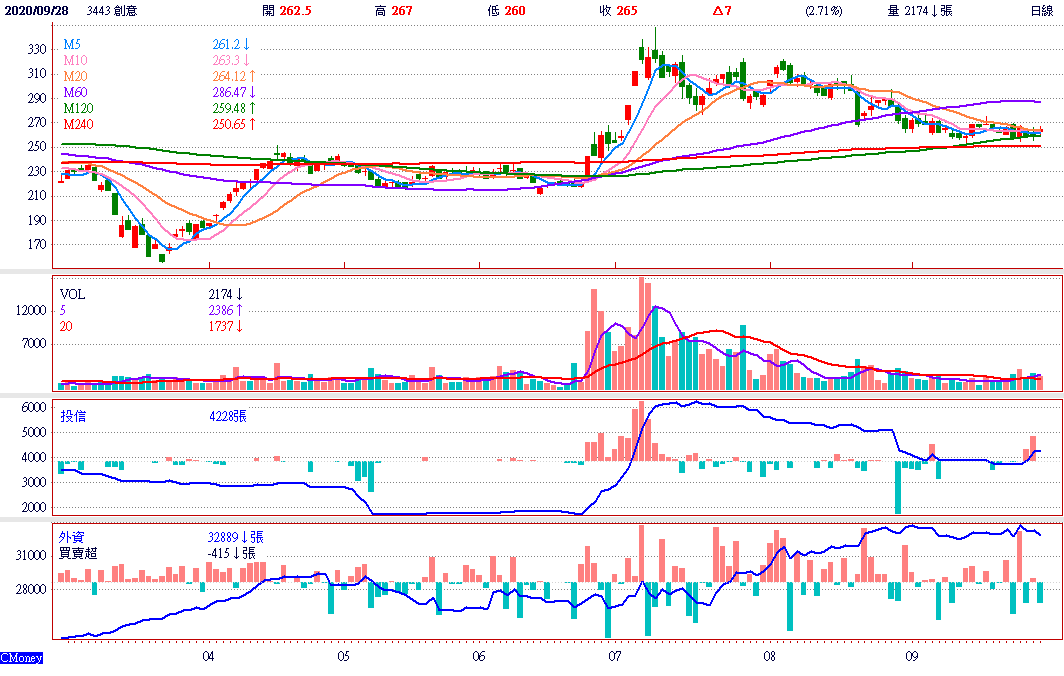
Task: Toggle the M20 moving average label
Action: pyautogui.click(x=75, y=77)
